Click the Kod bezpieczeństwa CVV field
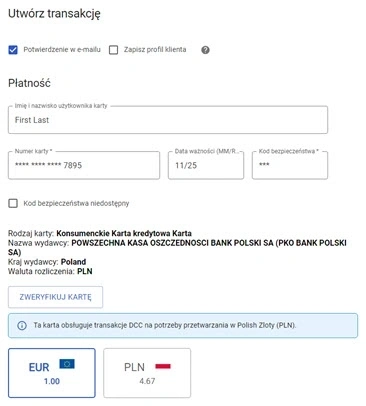Image resolution: width=366 pixels, height=406 pixels. click(290, 165)
